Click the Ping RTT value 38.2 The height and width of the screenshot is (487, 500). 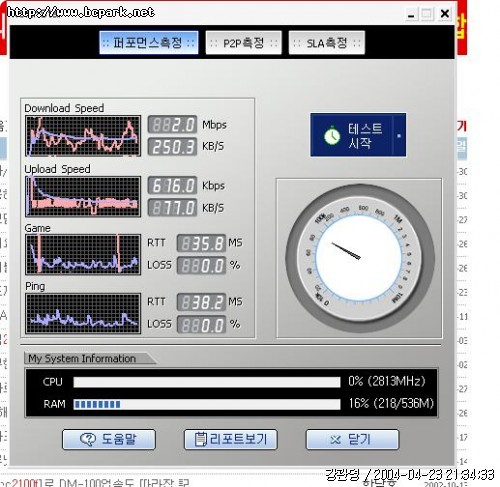click(201, 302)
